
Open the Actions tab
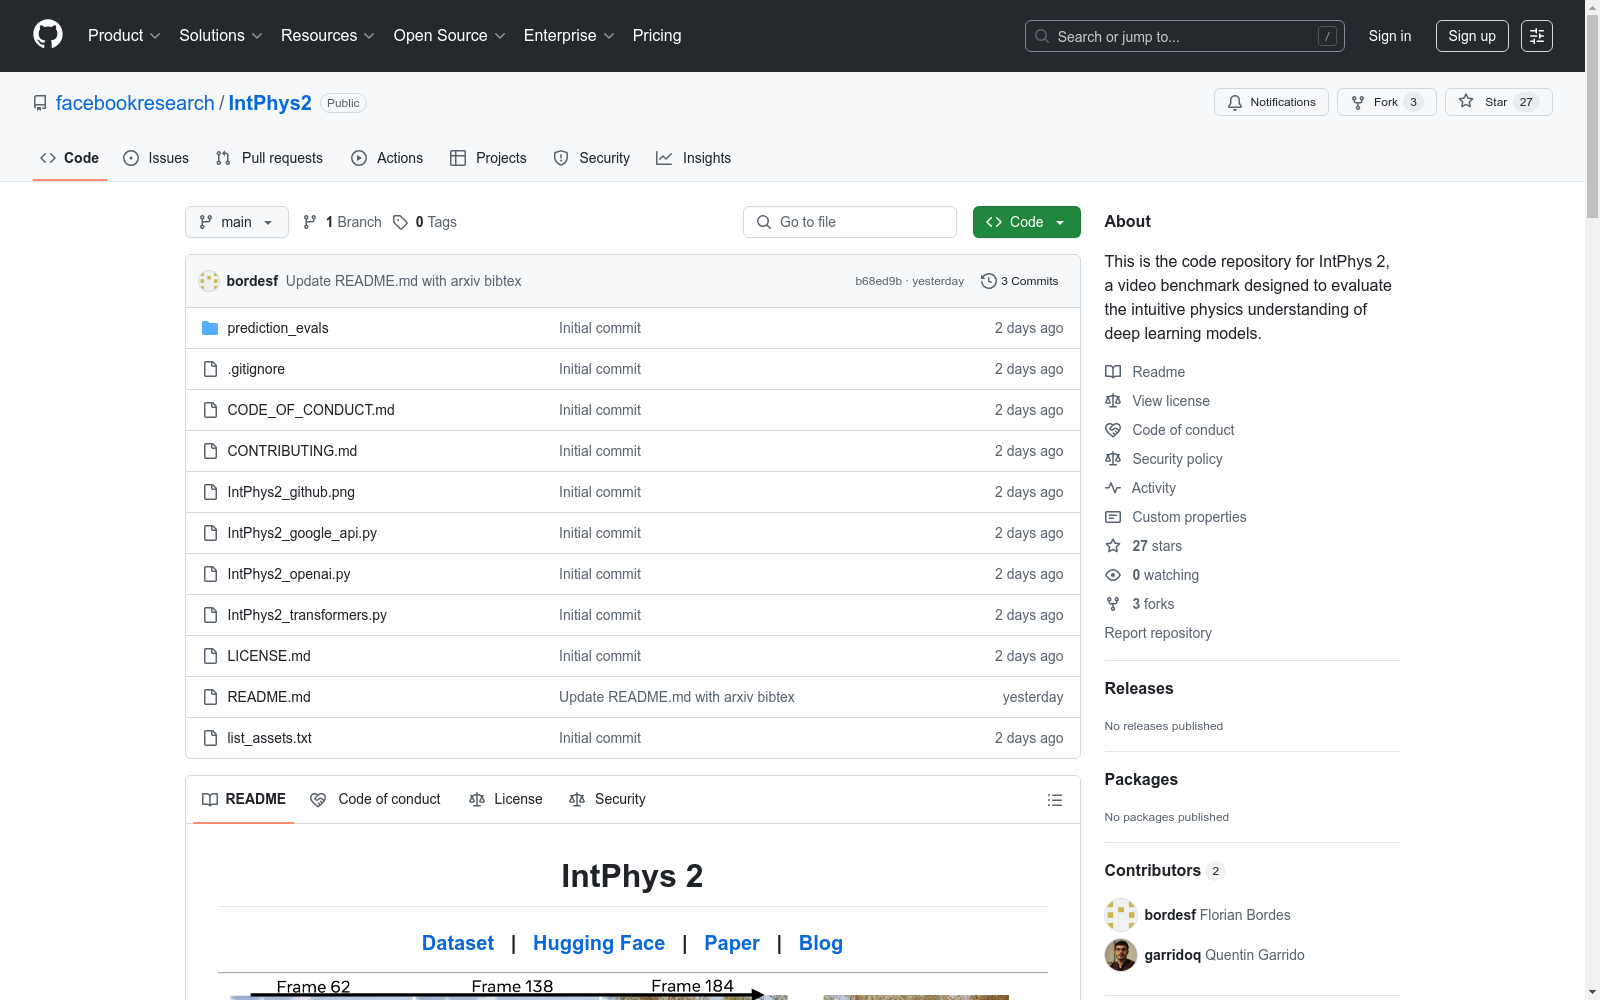[x=387, y=158]
